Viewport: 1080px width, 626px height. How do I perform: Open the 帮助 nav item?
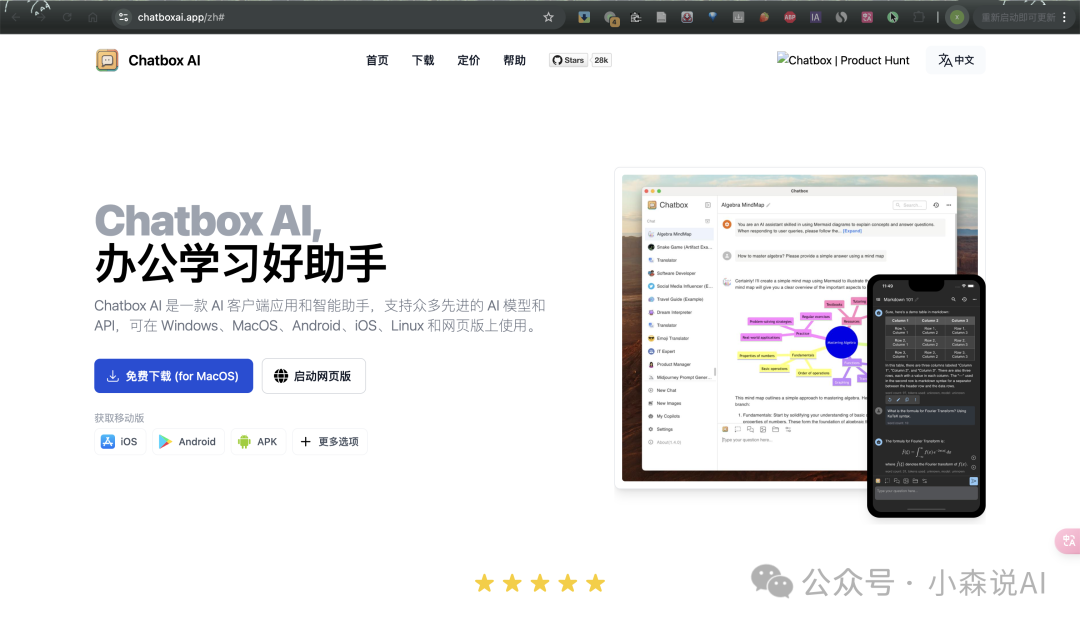point(515,61)
